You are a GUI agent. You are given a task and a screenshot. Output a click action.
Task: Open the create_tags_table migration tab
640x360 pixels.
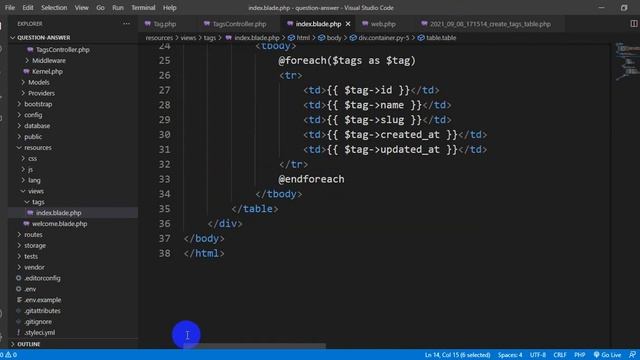(490, 24)
